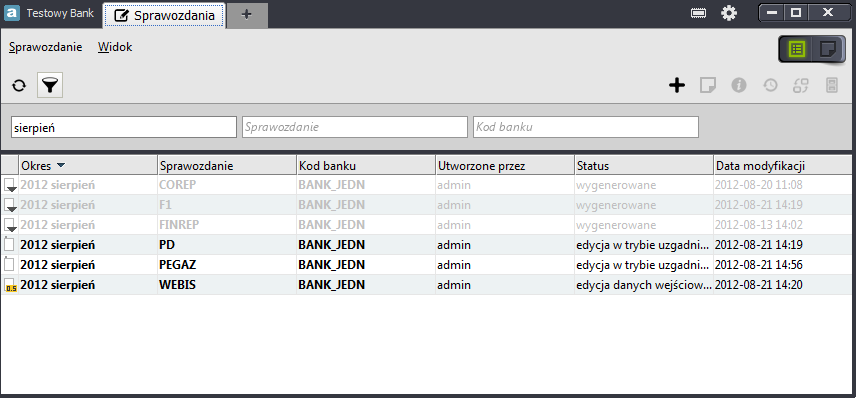The image size is (856, 398).
Task: Click the application logo icon
Action: (11, 13)
